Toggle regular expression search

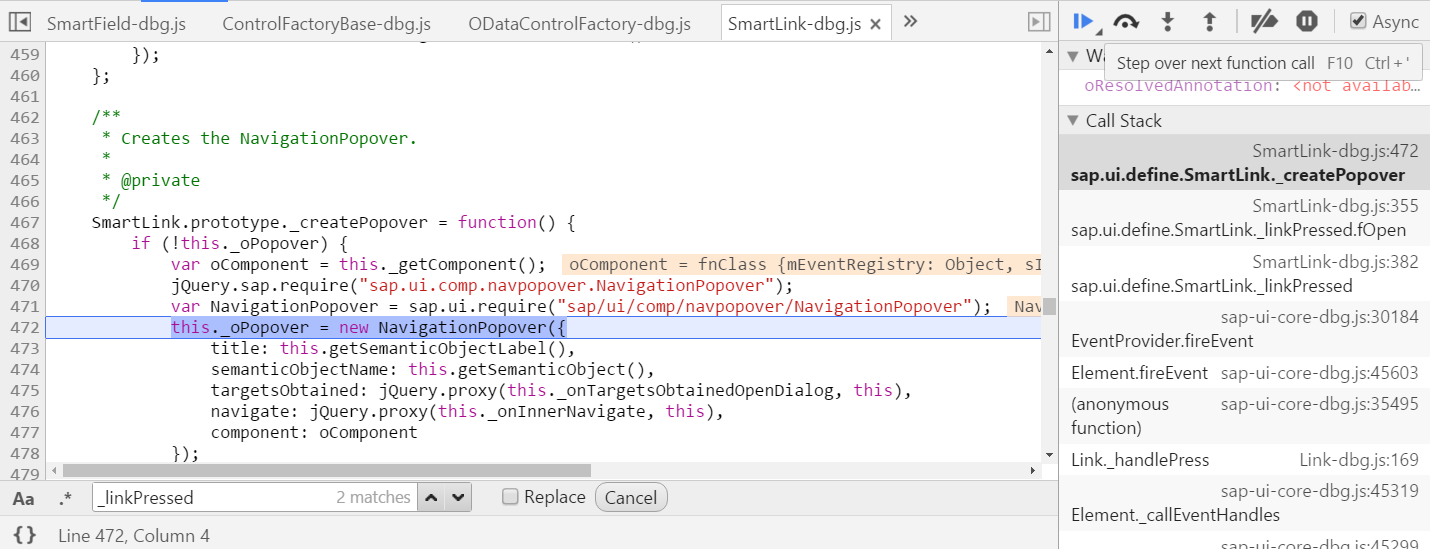[x=66, y=498]
